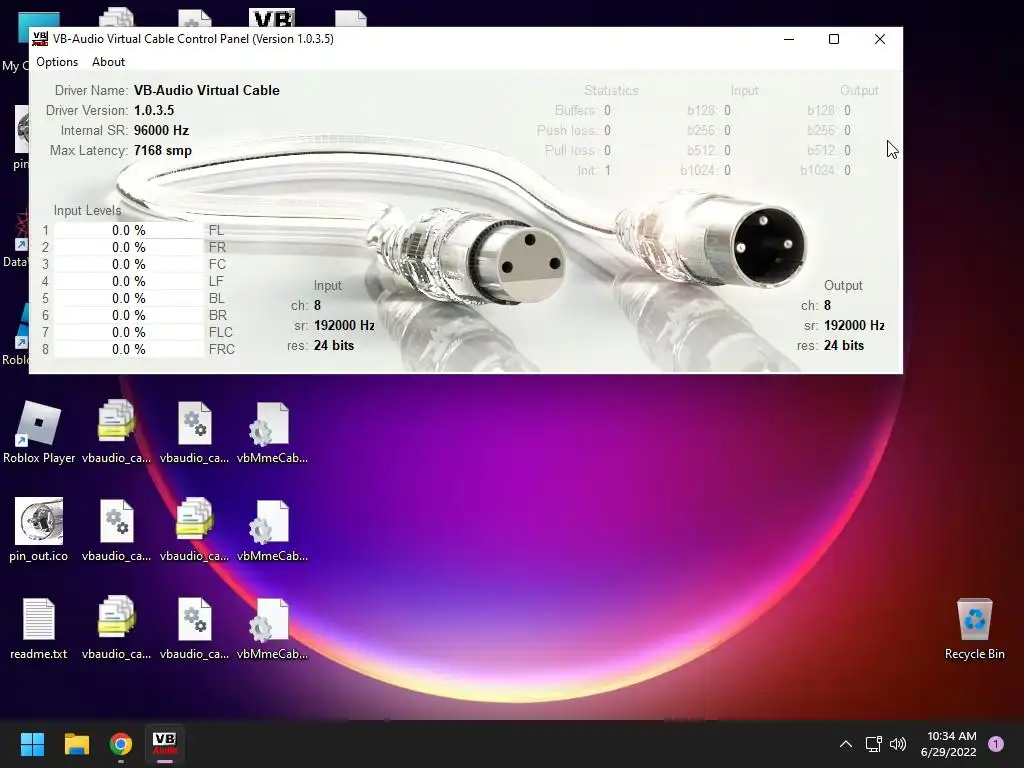The width and height of the screenshot is (1024, 768).
Task: Open the notification count badge
Action: (x=996, y=744)
